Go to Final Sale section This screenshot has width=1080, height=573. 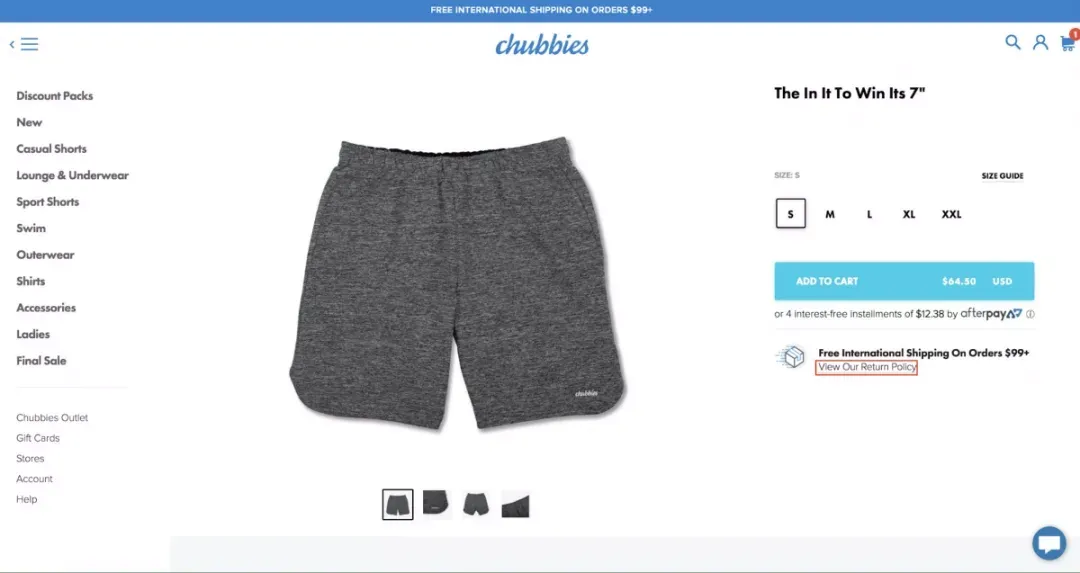[41, 360]
